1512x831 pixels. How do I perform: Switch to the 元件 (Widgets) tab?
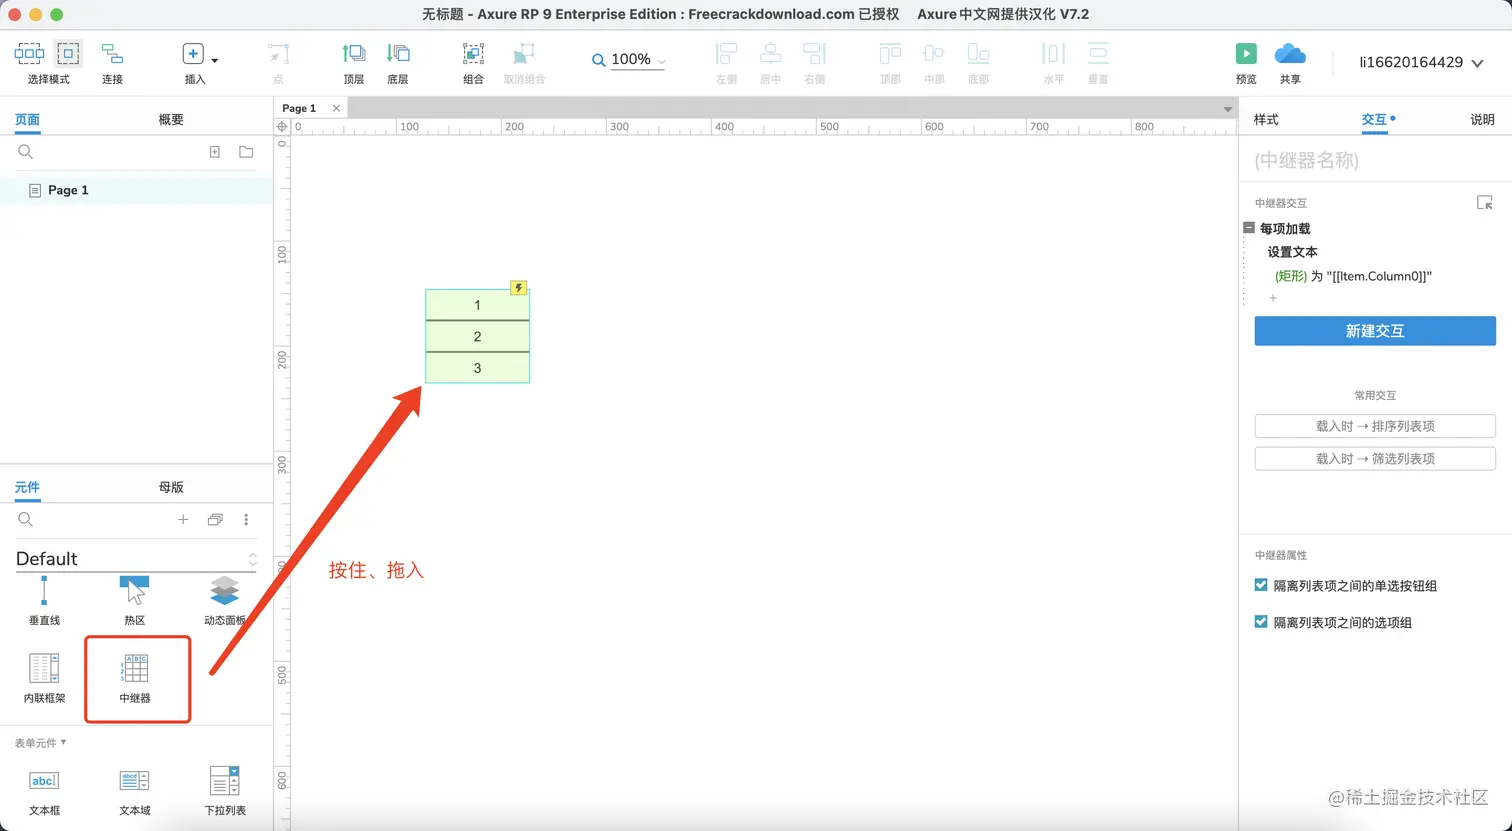(27, 487)
